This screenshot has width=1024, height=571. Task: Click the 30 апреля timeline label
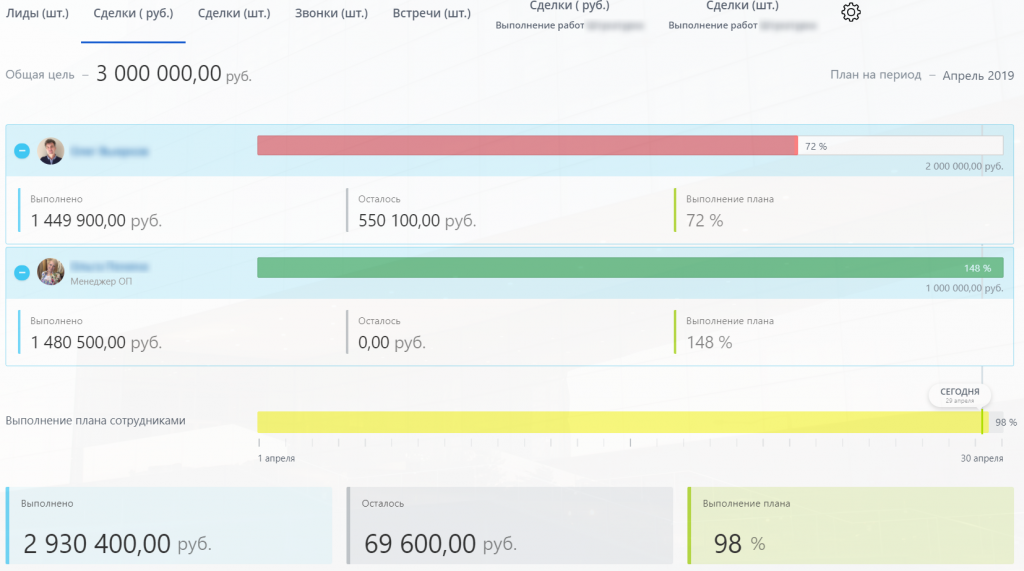(x=982, y=459)
